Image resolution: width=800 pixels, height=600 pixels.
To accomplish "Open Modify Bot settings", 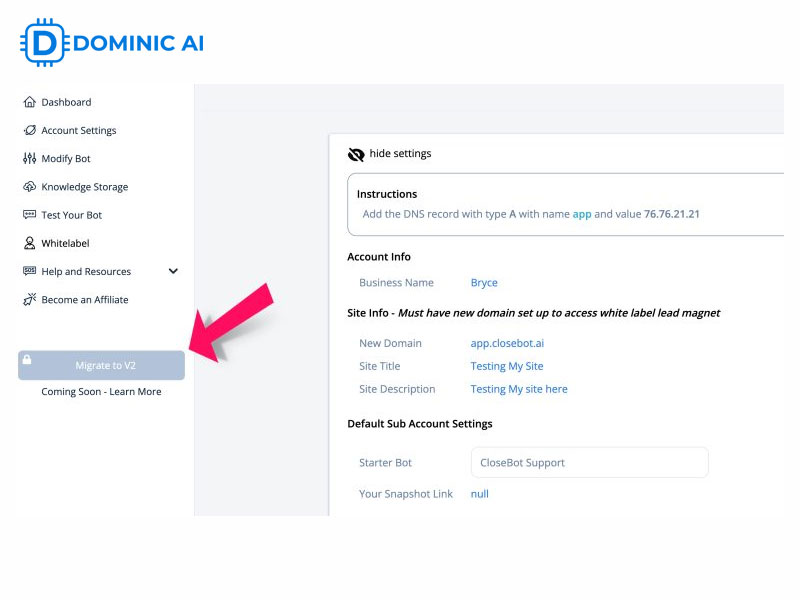I will [29, 158].
